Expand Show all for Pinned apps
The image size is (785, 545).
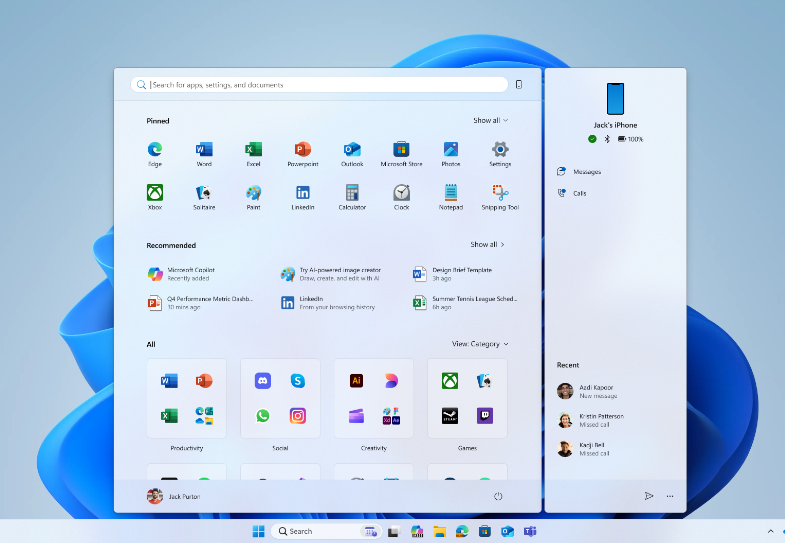pyautogui.click(x=490, y=121)
